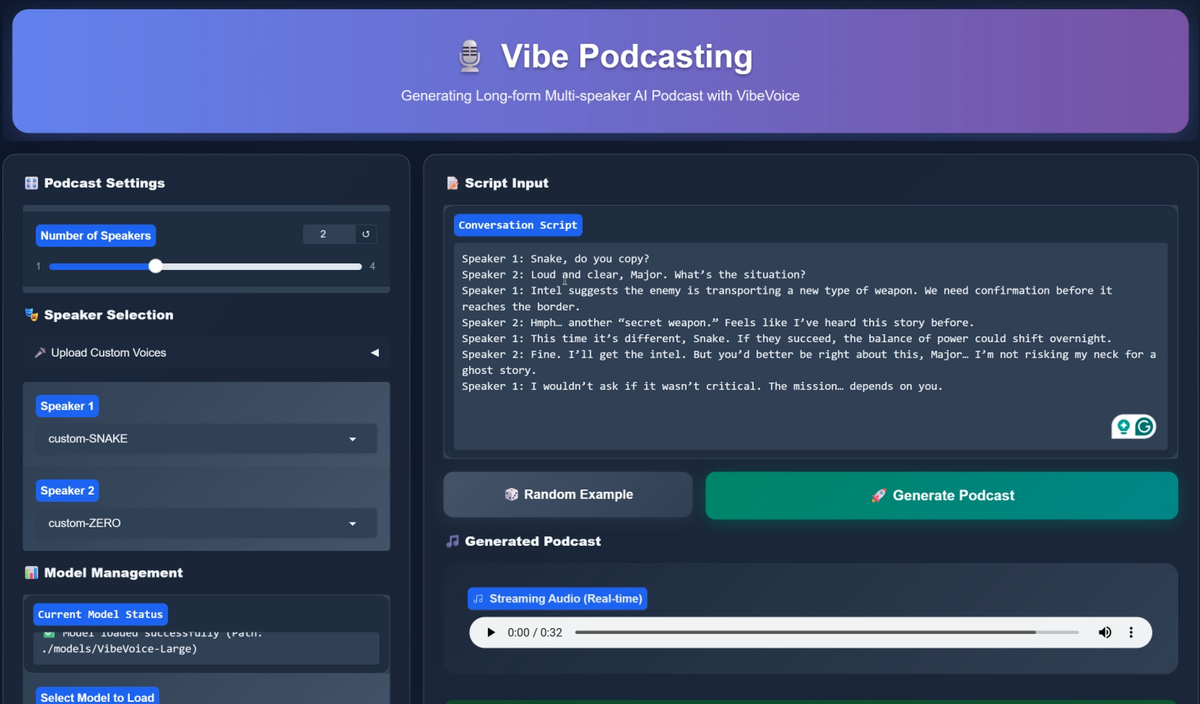Click the green Grammarly icon
The width and height of the screenshot is (1200, 704).
point(1144,427)
